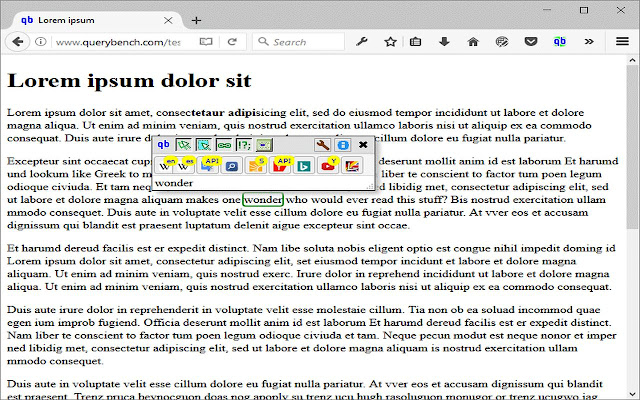
Task: Click the orange S-badged search icon
Action: click(255, 165)
